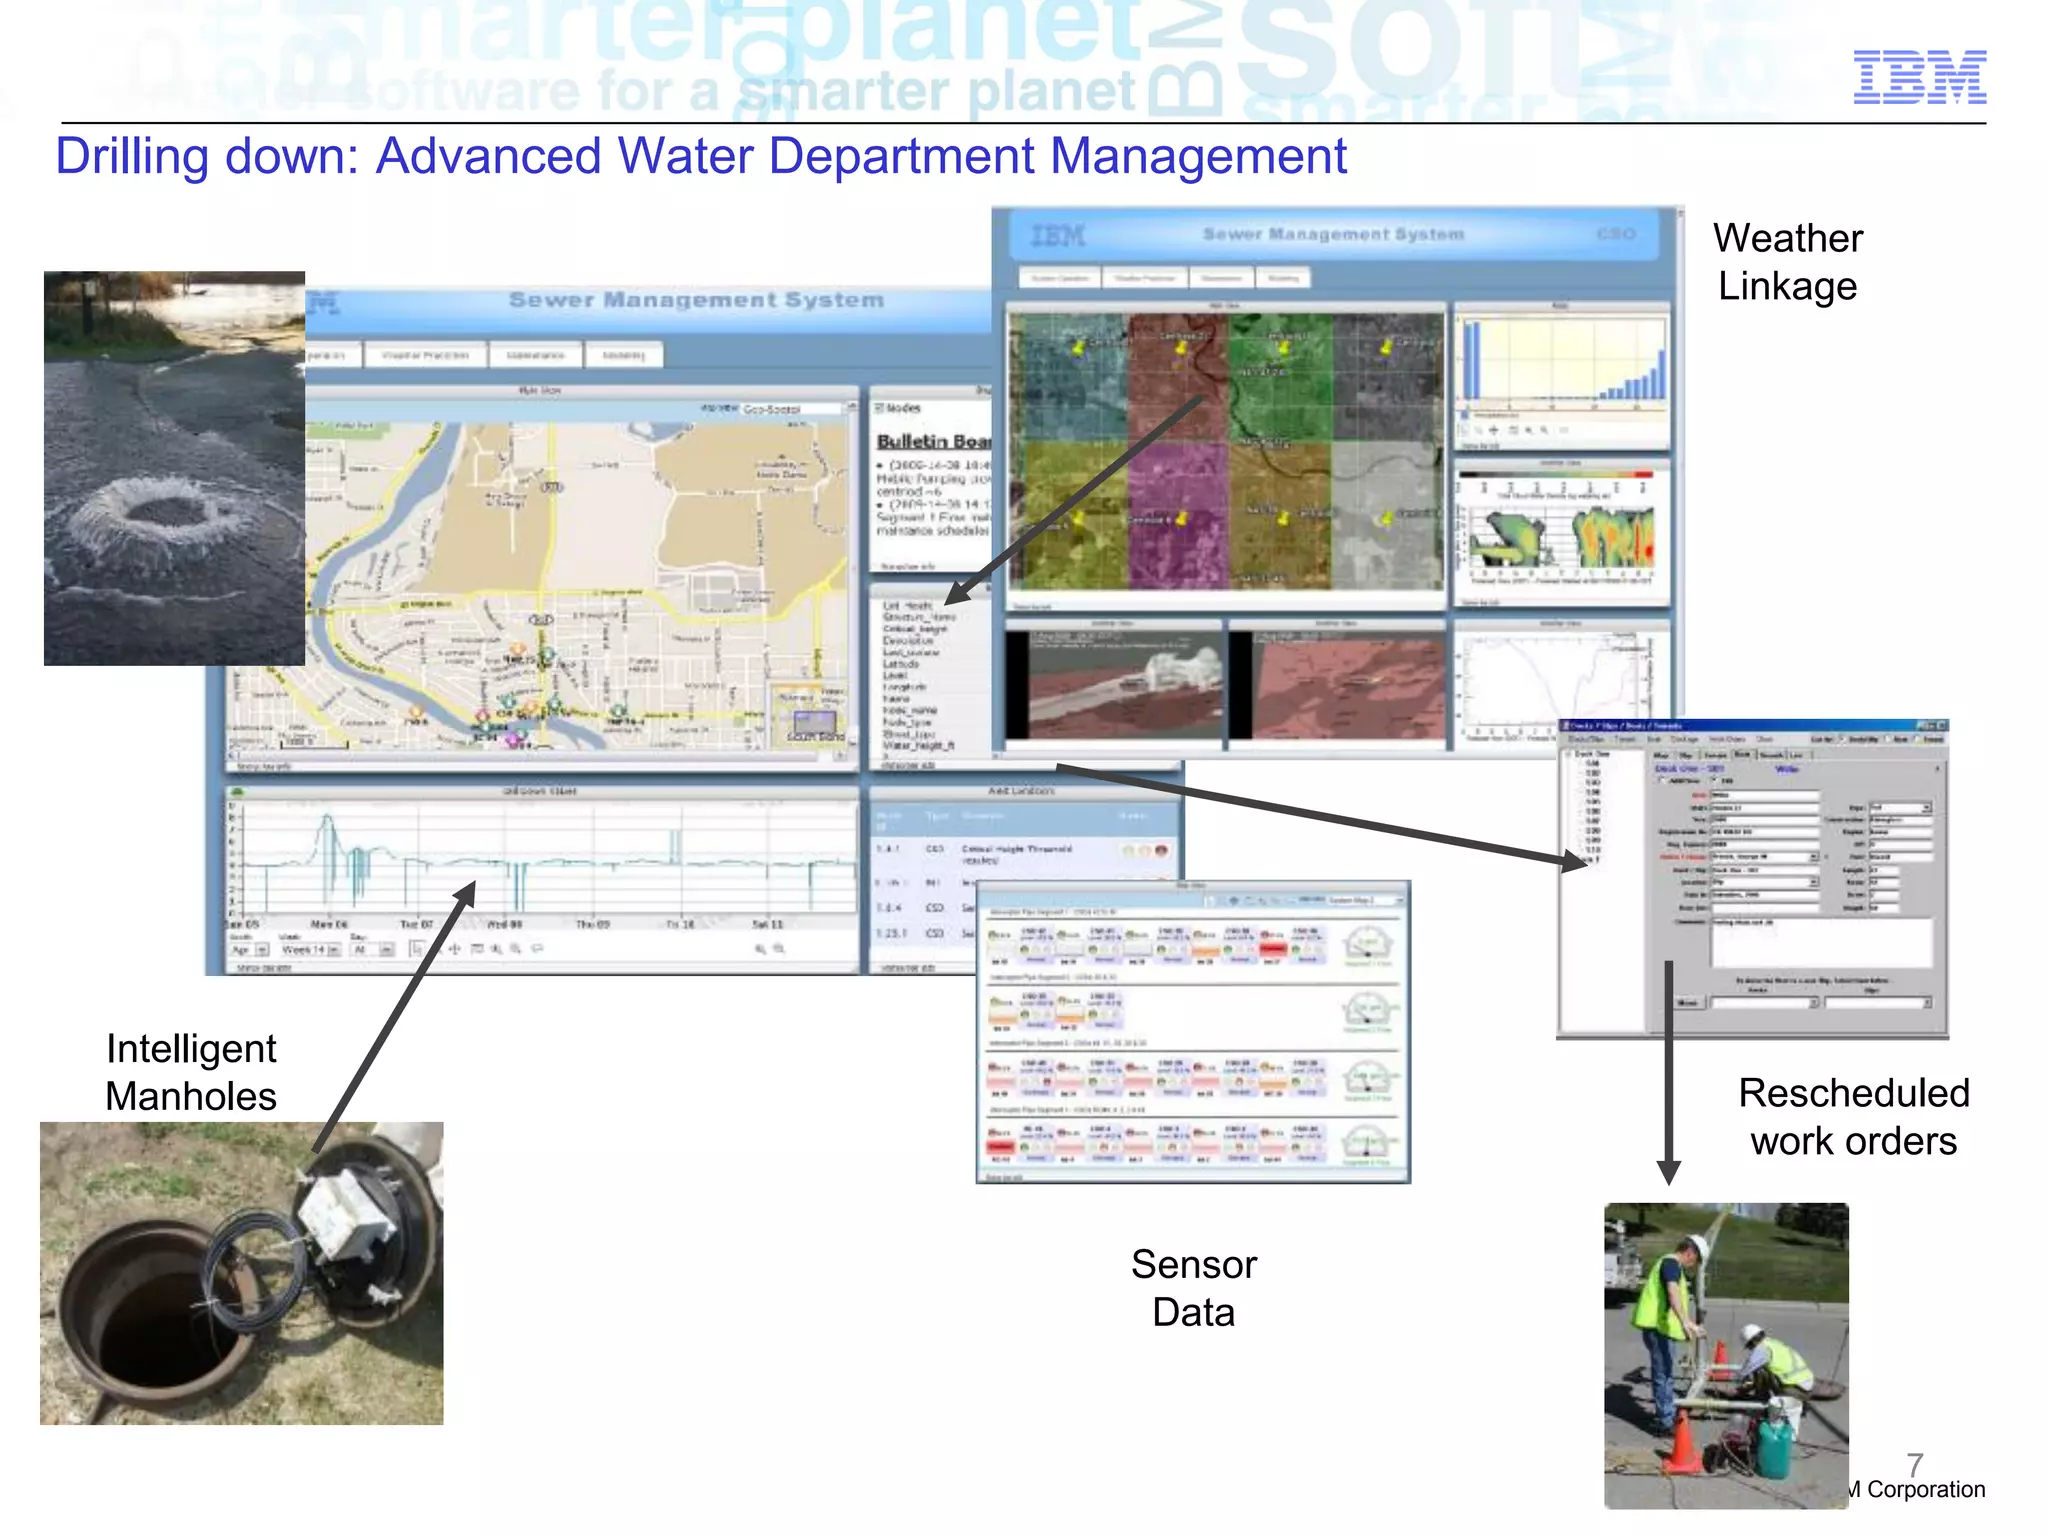Click the photo of workers in safety vests
The width and height of the screenshot is (2048, 1536).
pos(1726,1355)
